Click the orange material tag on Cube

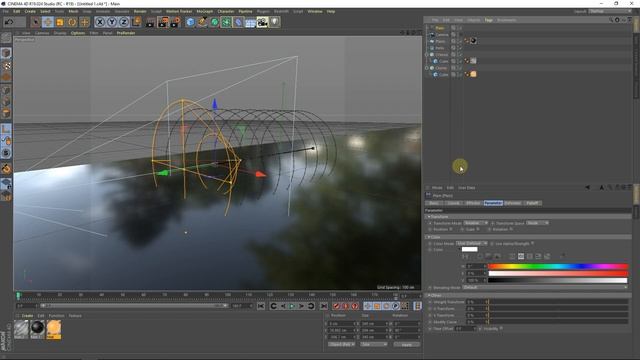click(x=473, y=74)
